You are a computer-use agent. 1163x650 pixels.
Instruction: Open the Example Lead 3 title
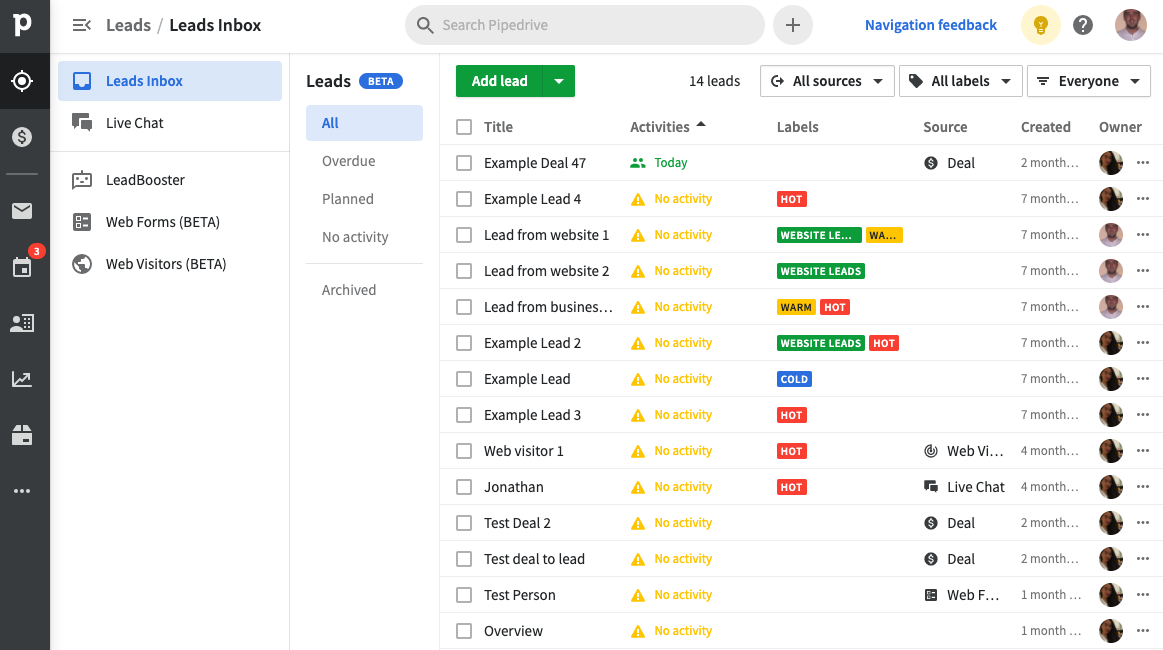(533, 415)
